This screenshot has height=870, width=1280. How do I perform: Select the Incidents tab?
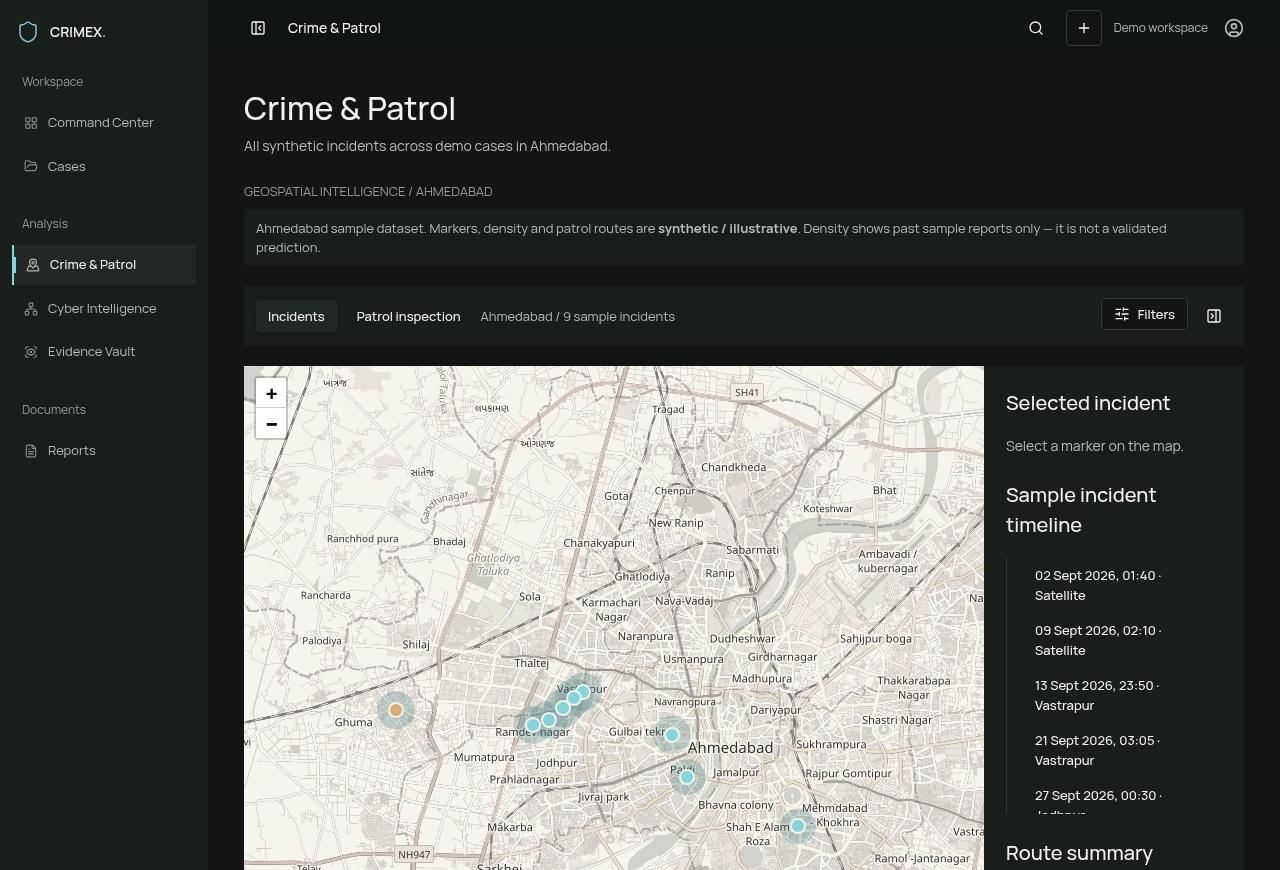pos(296,317)
